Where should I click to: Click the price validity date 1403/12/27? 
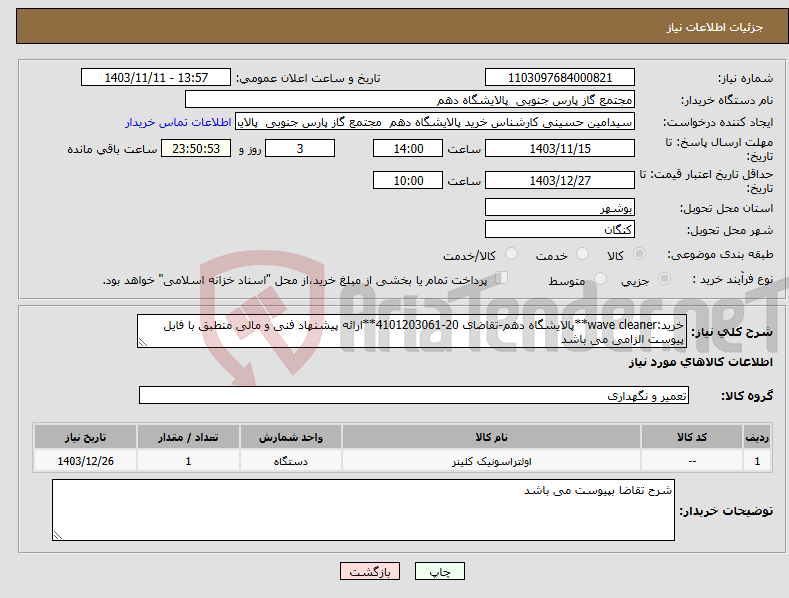tap(560, 180)
